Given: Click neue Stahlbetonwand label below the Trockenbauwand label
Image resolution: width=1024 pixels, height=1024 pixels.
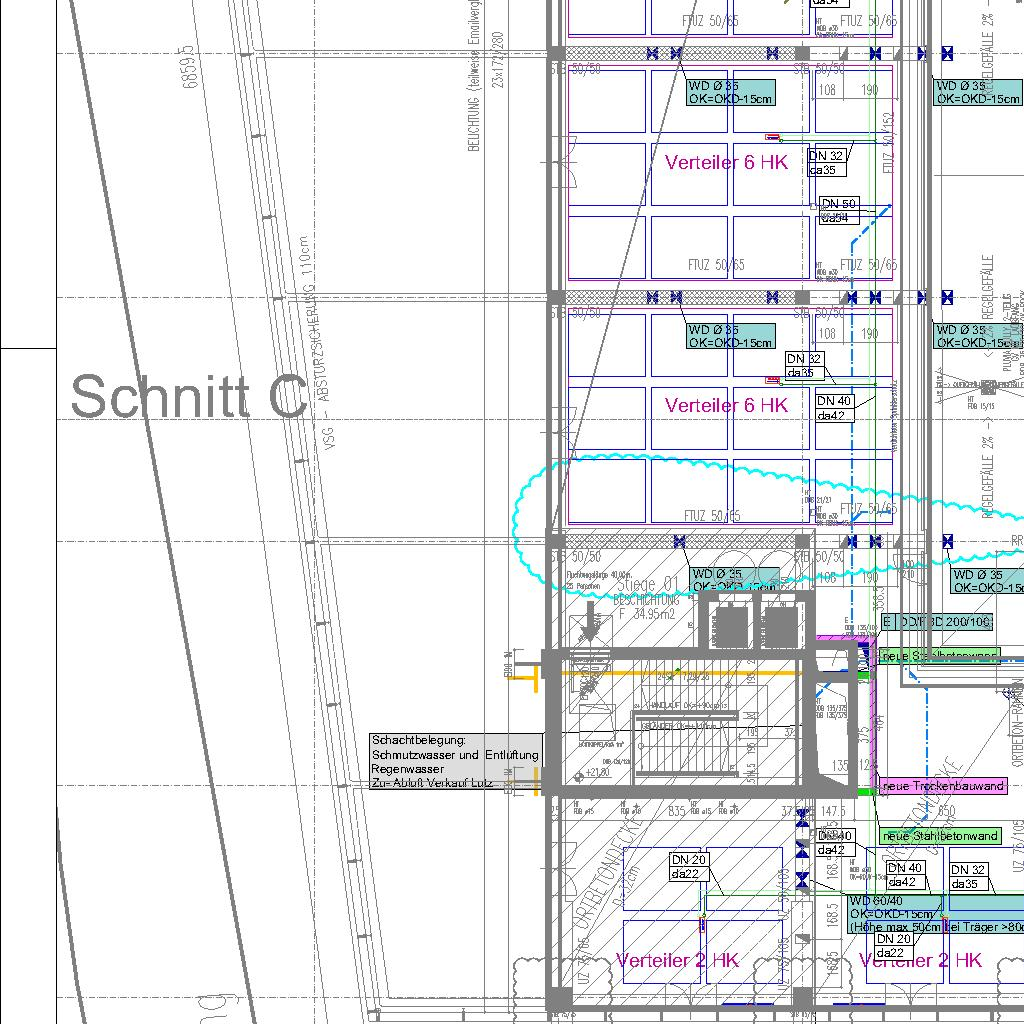Looking at the screenshot, I should [x=940, y=835].
